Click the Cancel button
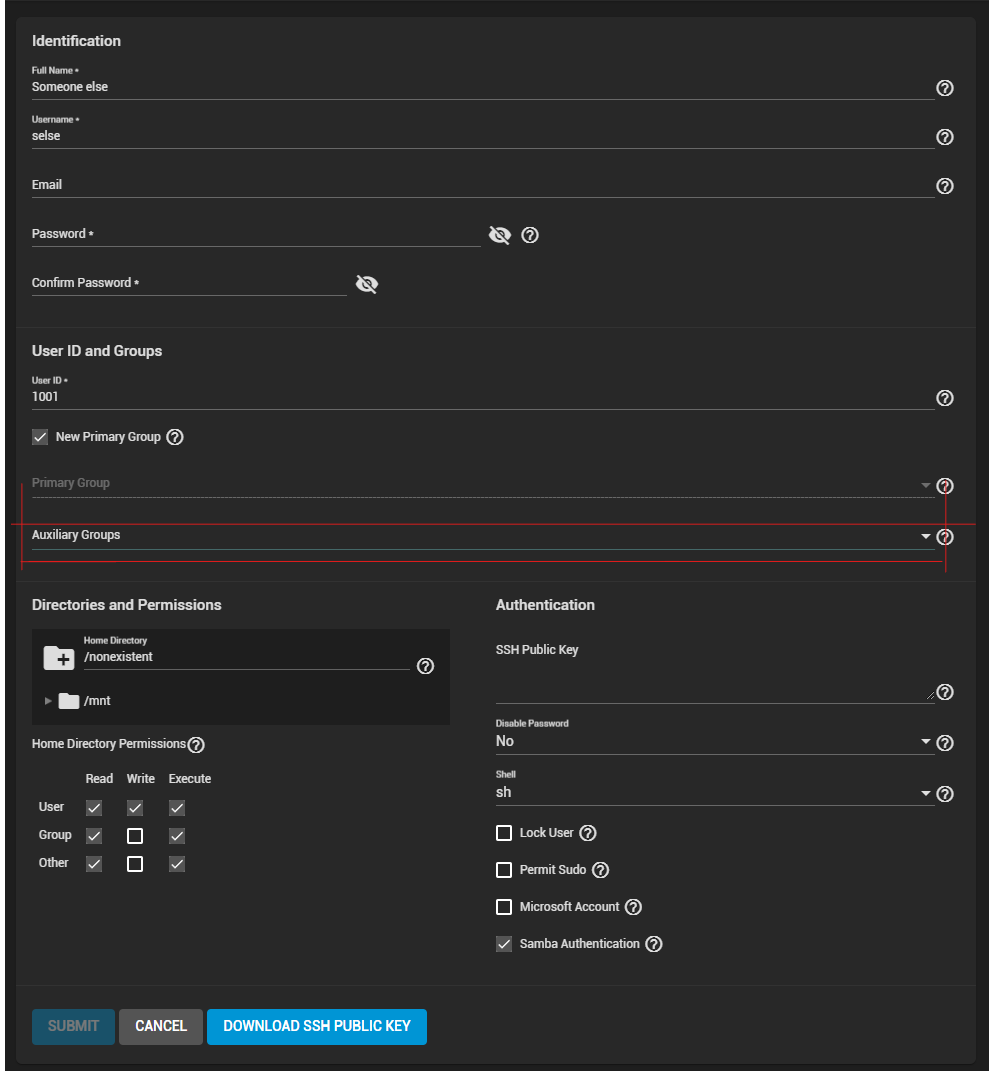This screenshot has height=1071, width=989. (161, 1027)
